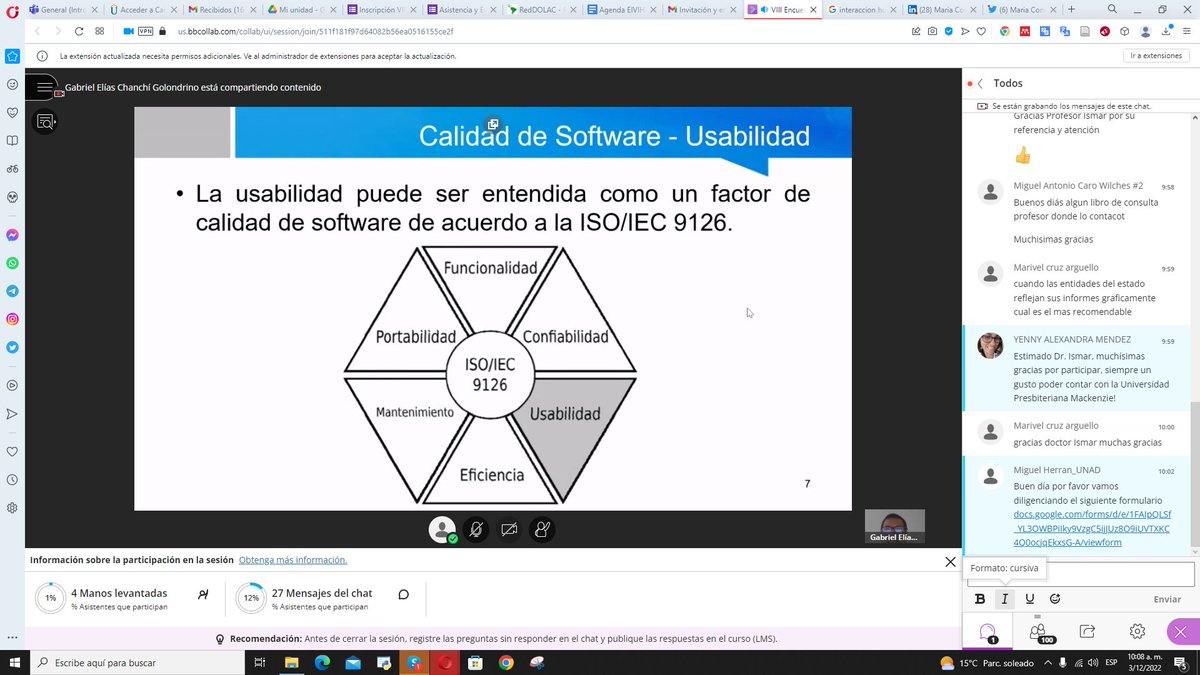Open my status and settings avatar button

pos(442,530)
